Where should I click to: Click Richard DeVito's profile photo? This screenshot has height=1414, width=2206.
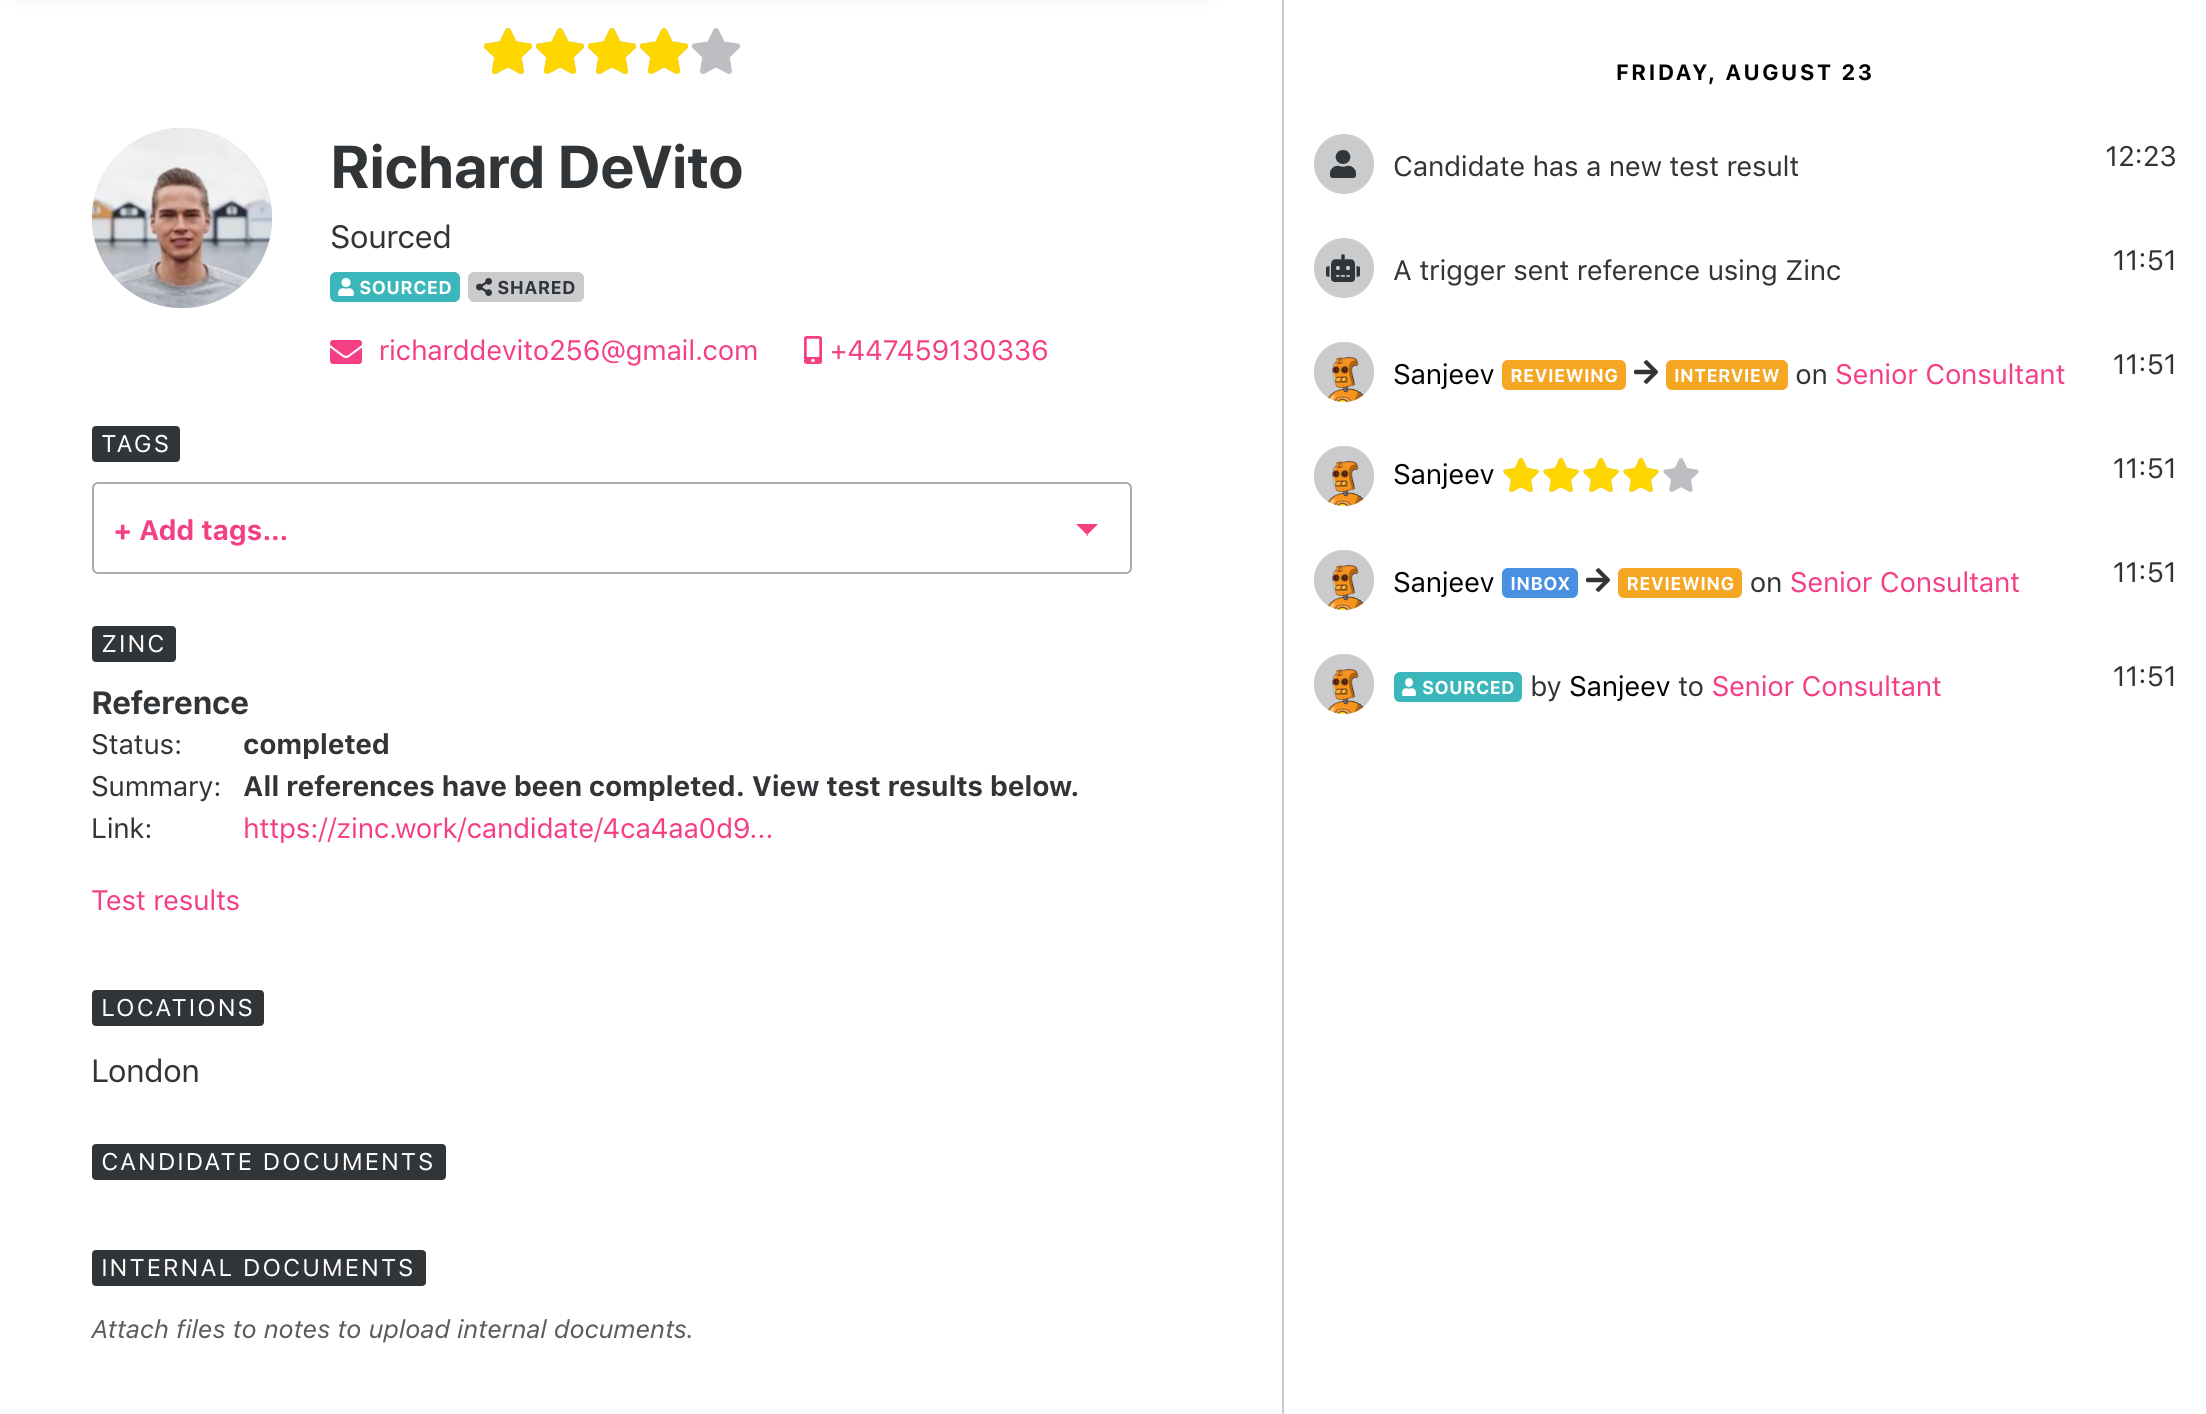point(182,217)
